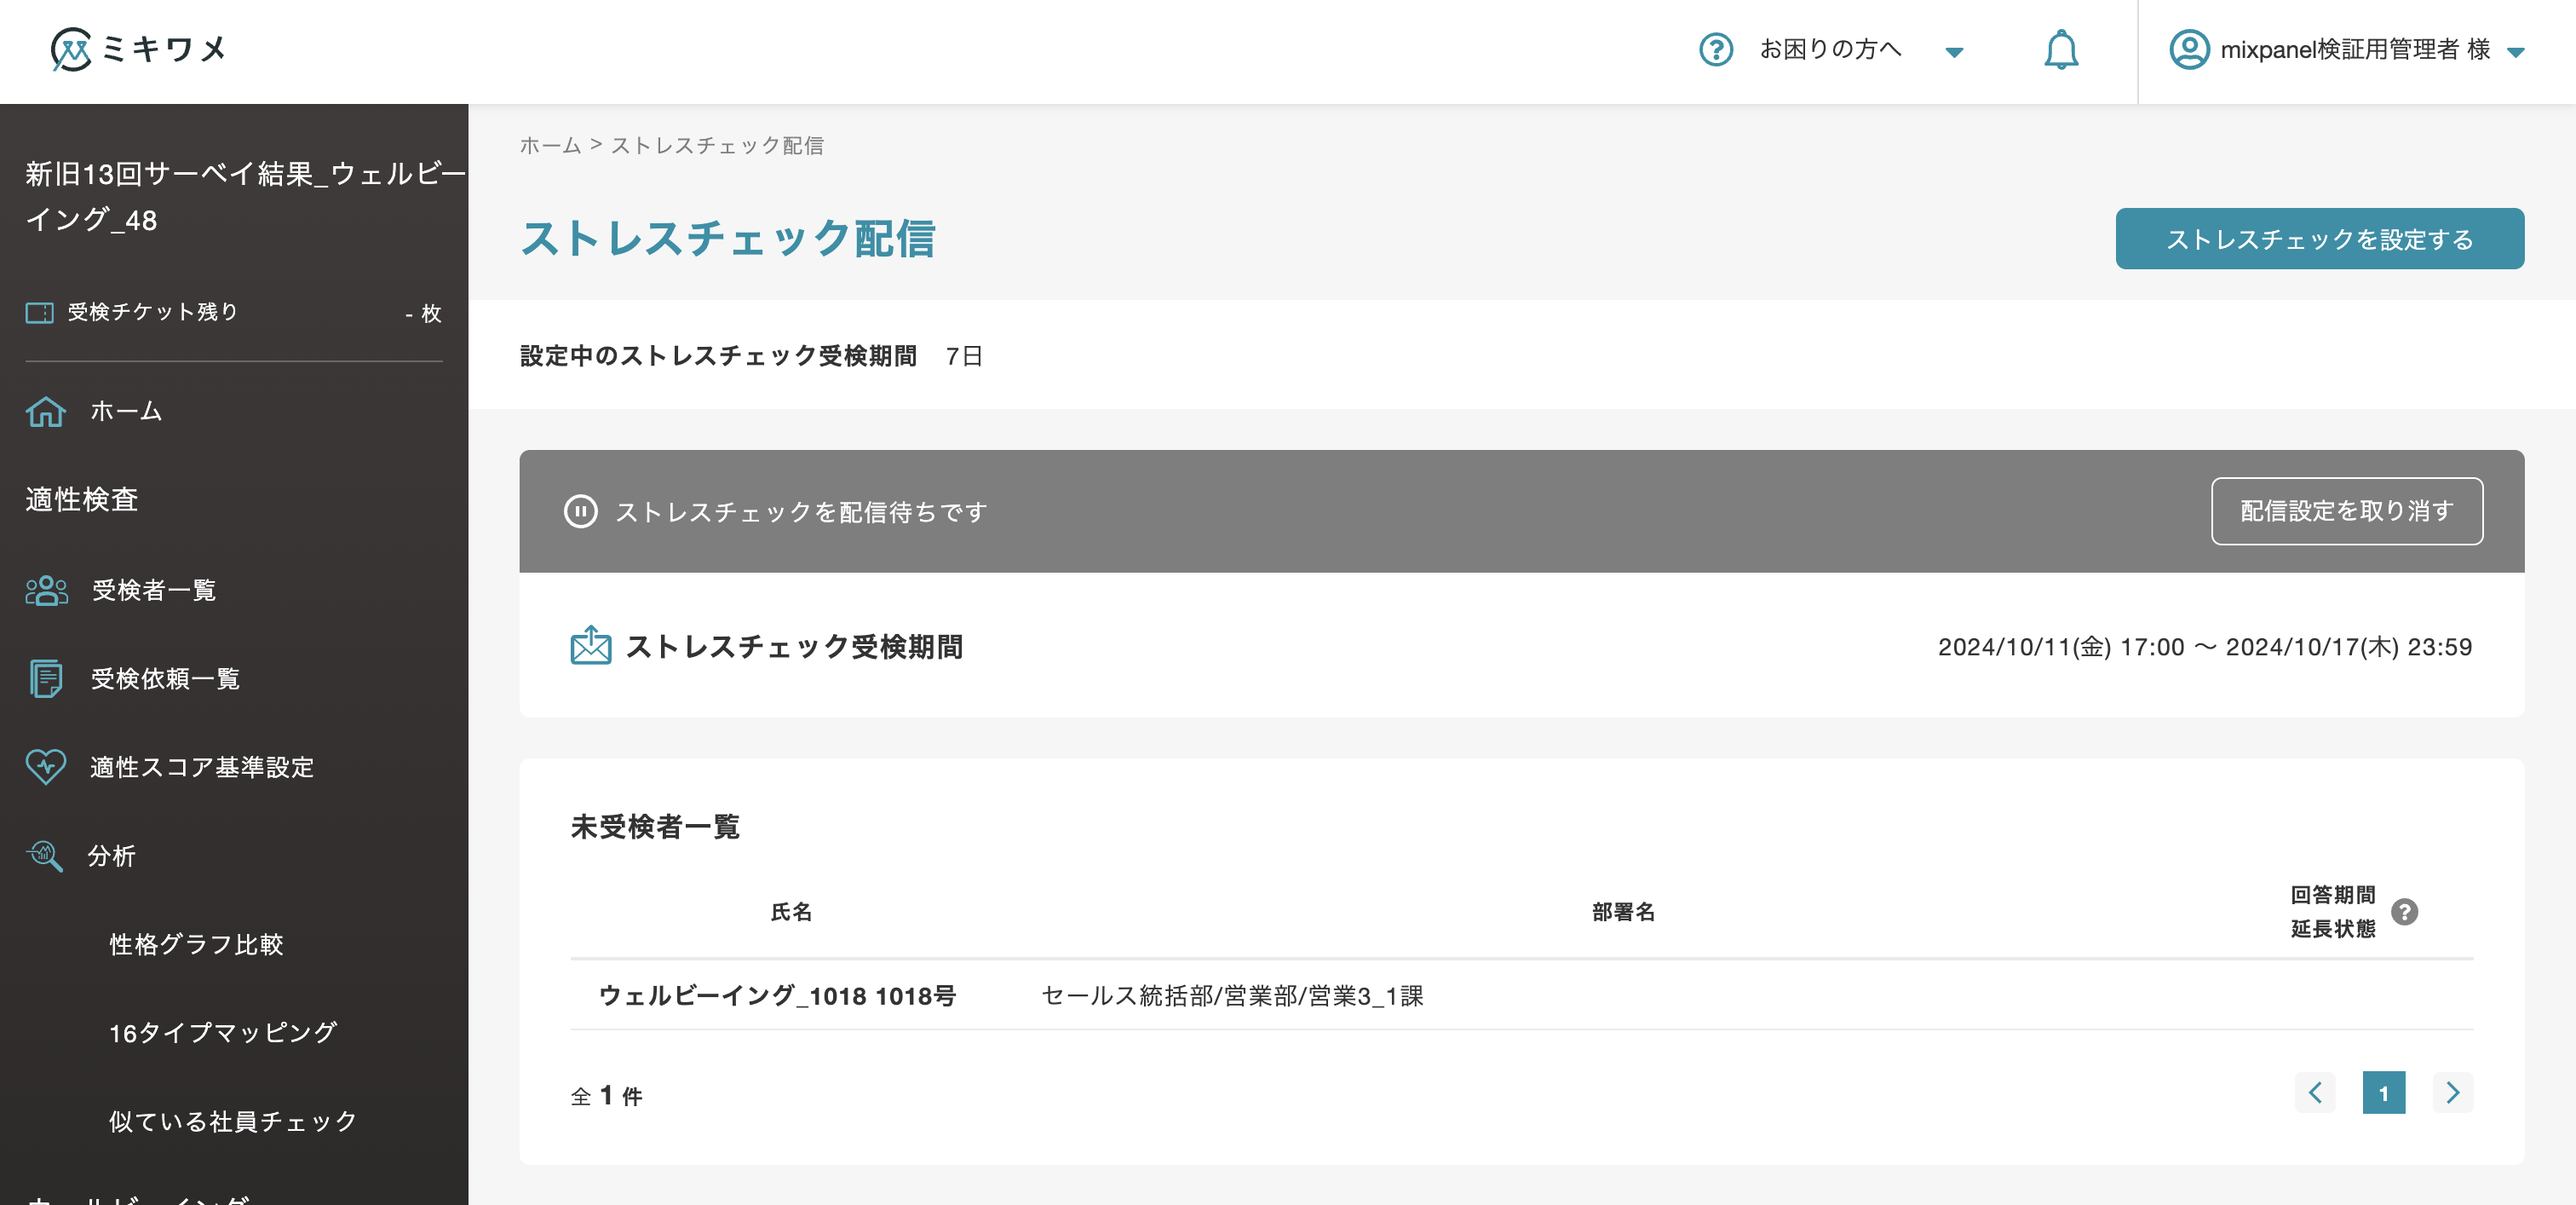
Task: Click the 回答期間延長状態 help icon
Action: coord(2407,911)
